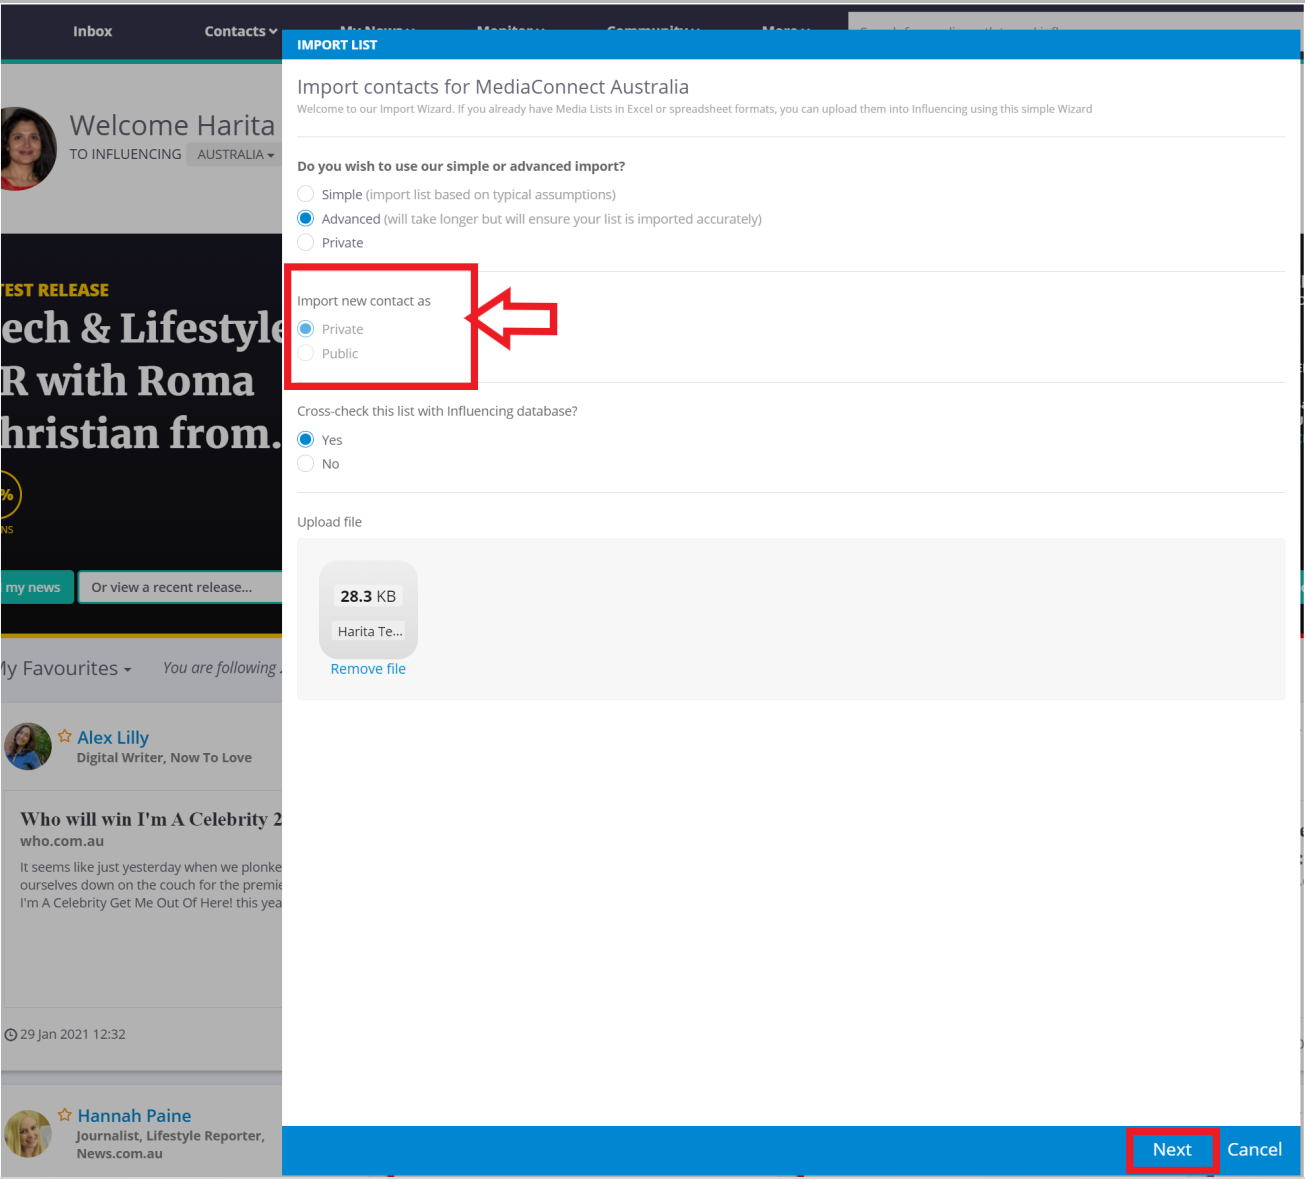This screenshot has width=1305, height=1179.
Task: Click Cancel to close import wizard
Action: [x=1254, y=1150]
